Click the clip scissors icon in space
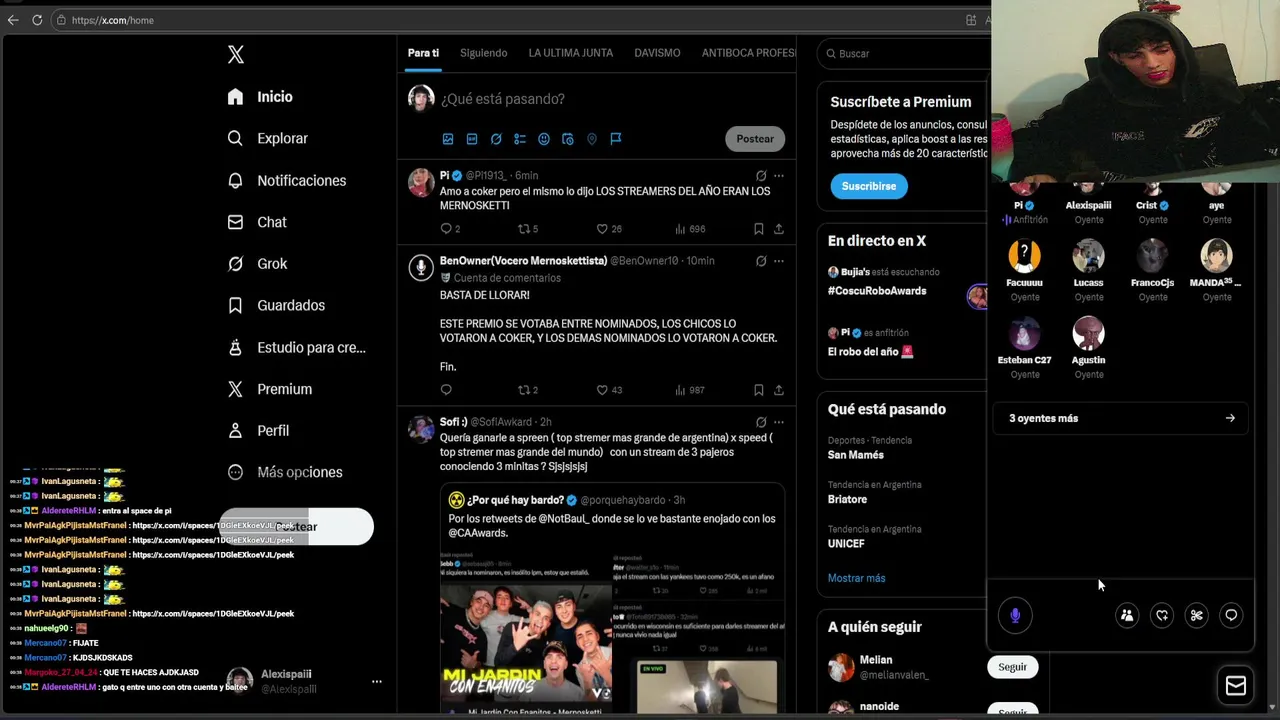 (x=1196, y=616)
